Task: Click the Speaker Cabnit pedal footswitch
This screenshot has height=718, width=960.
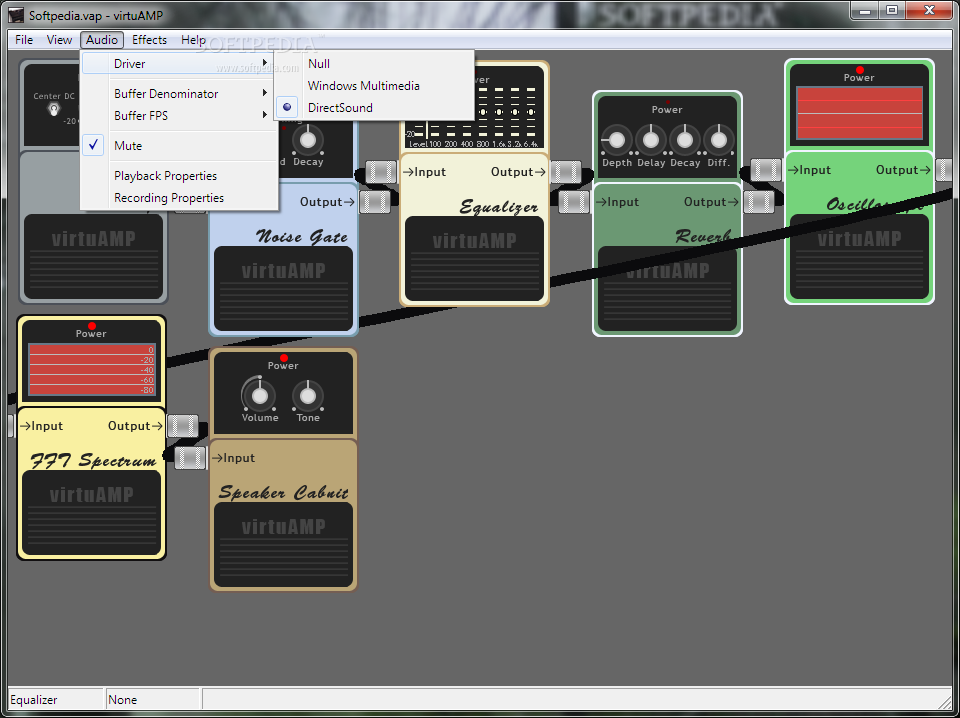Action: tap(283, 544)
